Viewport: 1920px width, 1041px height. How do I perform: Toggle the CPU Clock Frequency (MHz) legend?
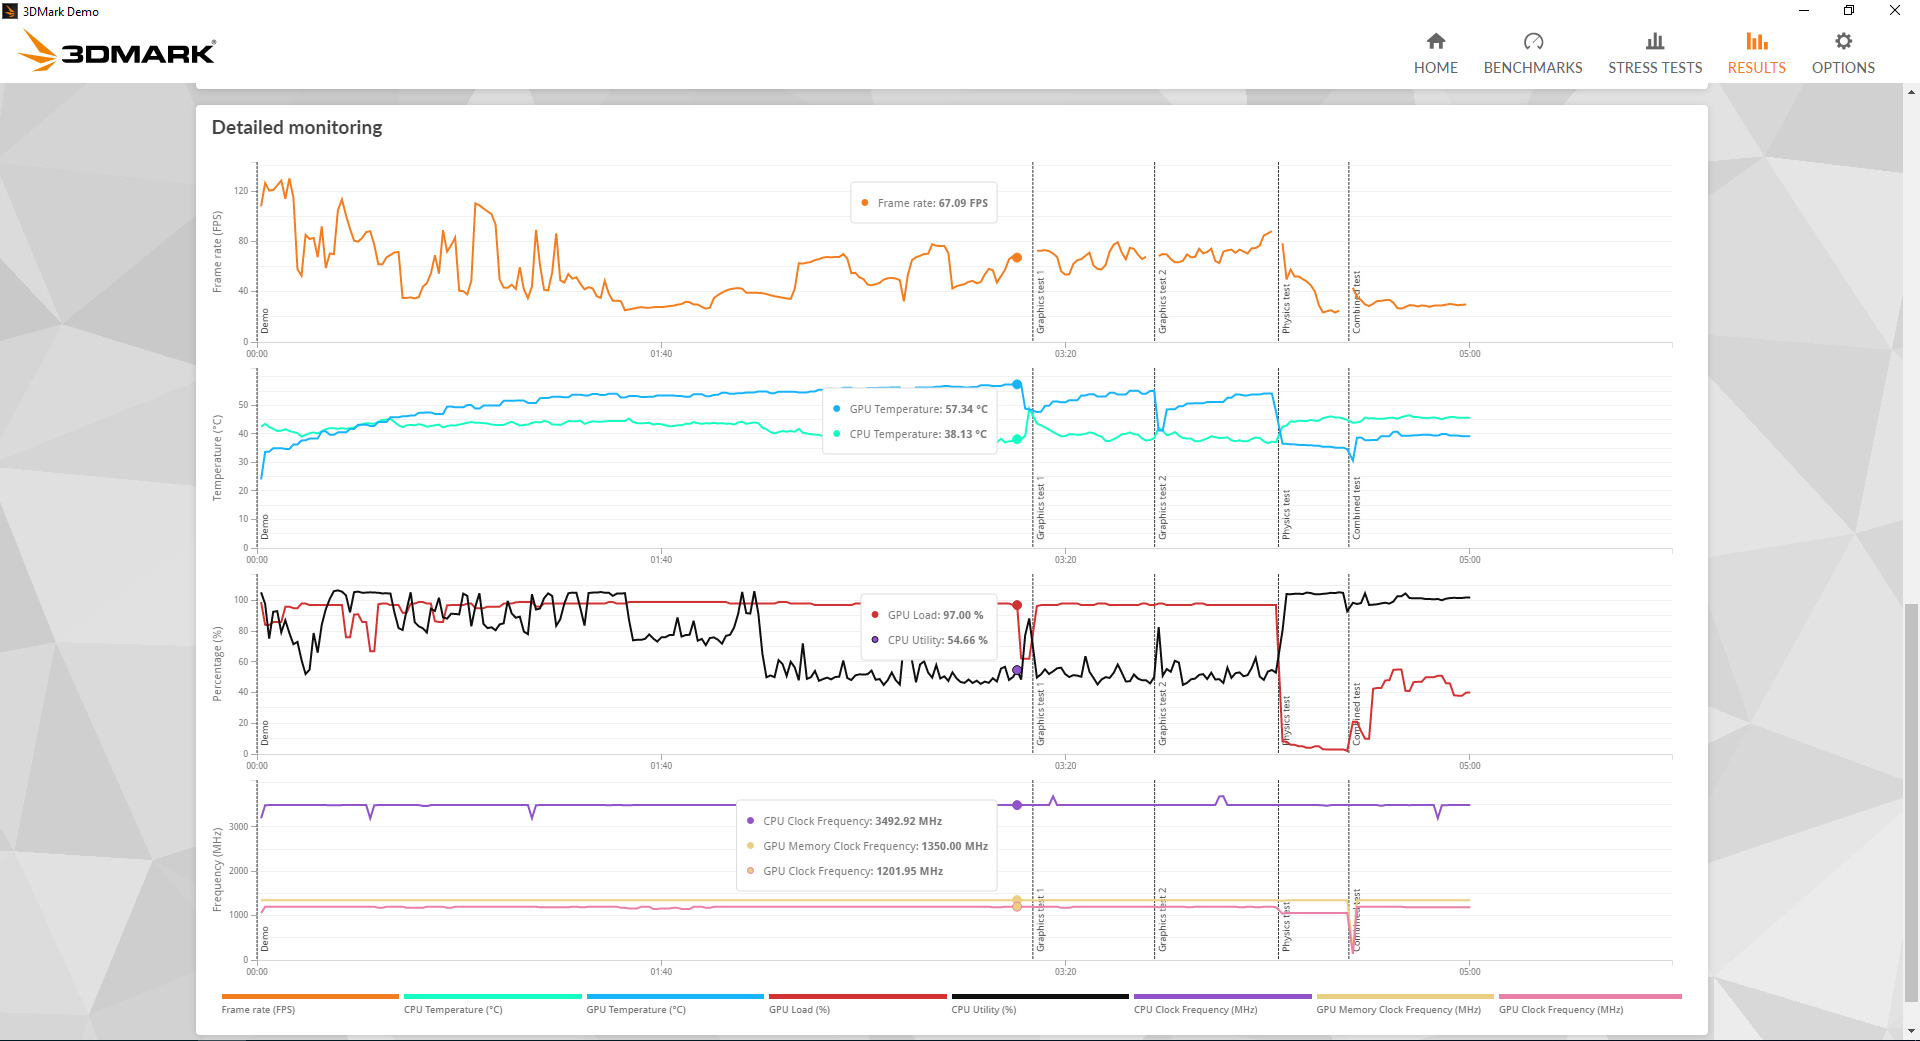1222,1004
